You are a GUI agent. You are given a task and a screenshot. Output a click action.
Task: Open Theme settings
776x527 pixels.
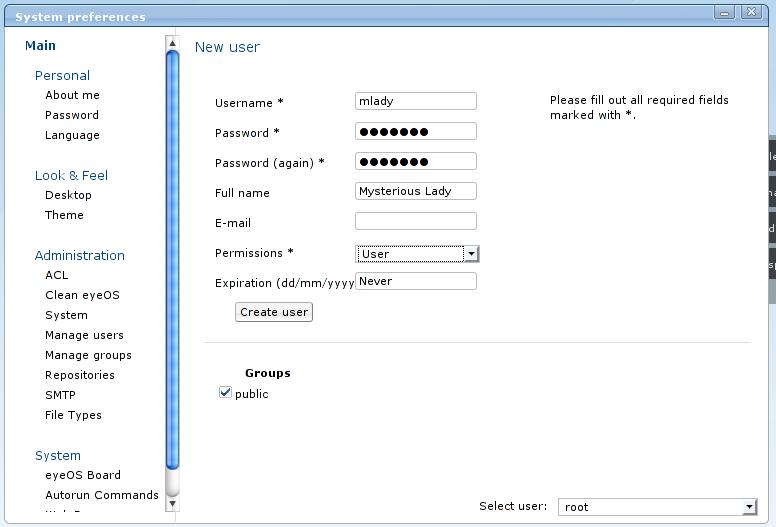pyautogui.click(x=64, y=215)
